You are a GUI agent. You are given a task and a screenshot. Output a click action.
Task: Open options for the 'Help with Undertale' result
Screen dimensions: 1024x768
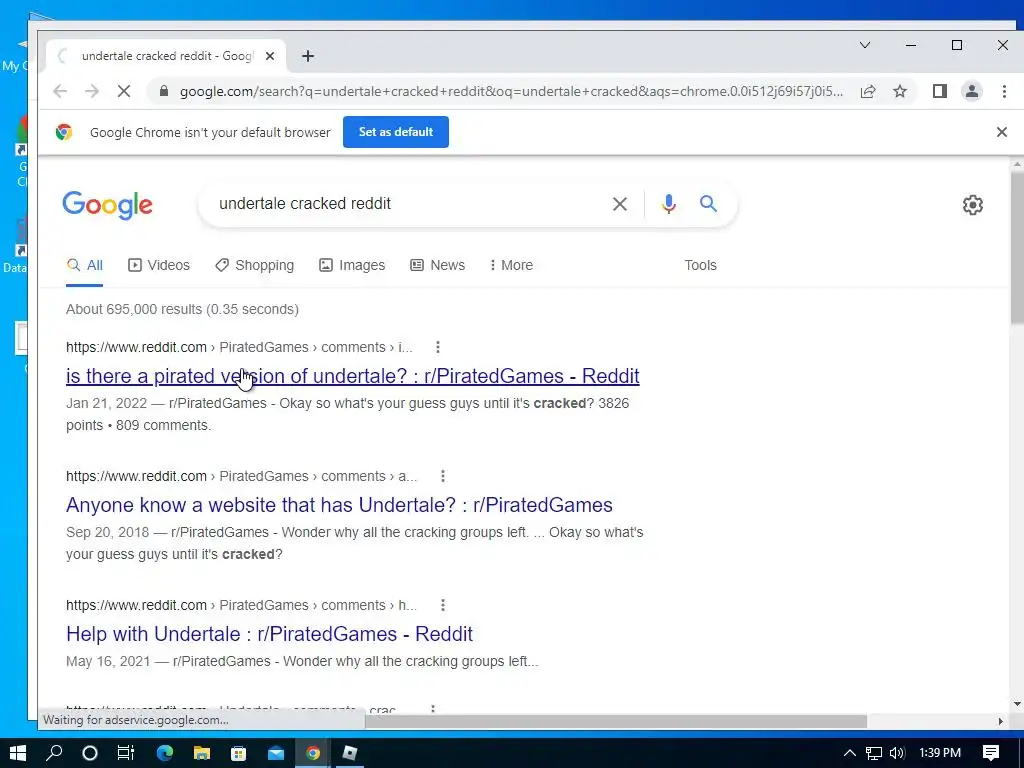click(443, 605)
